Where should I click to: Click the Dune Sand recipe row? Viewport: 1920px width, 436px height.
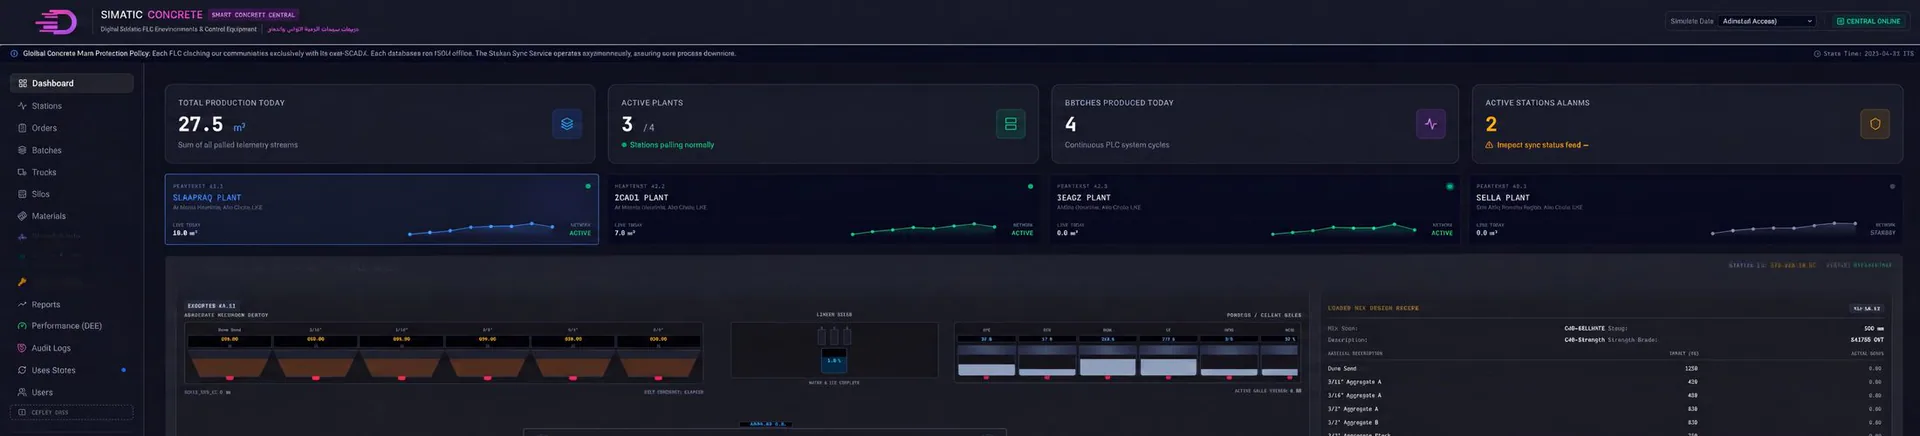pos(1605,368)
